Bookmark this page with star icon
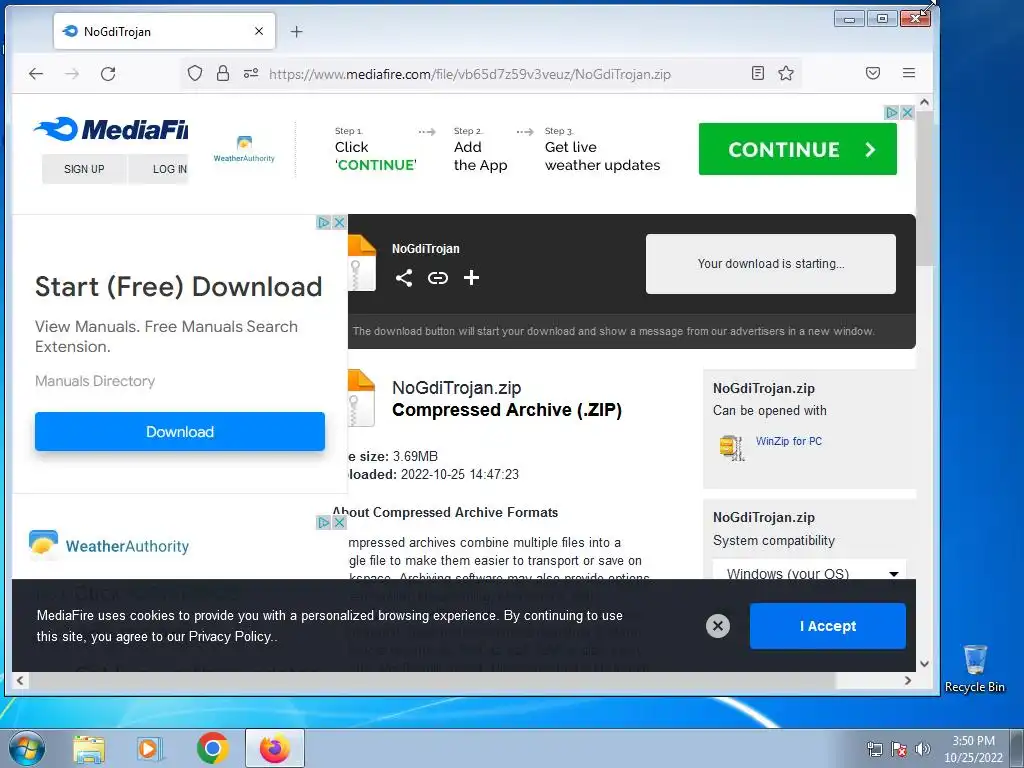1024x768 pixels. pos(786,73)
